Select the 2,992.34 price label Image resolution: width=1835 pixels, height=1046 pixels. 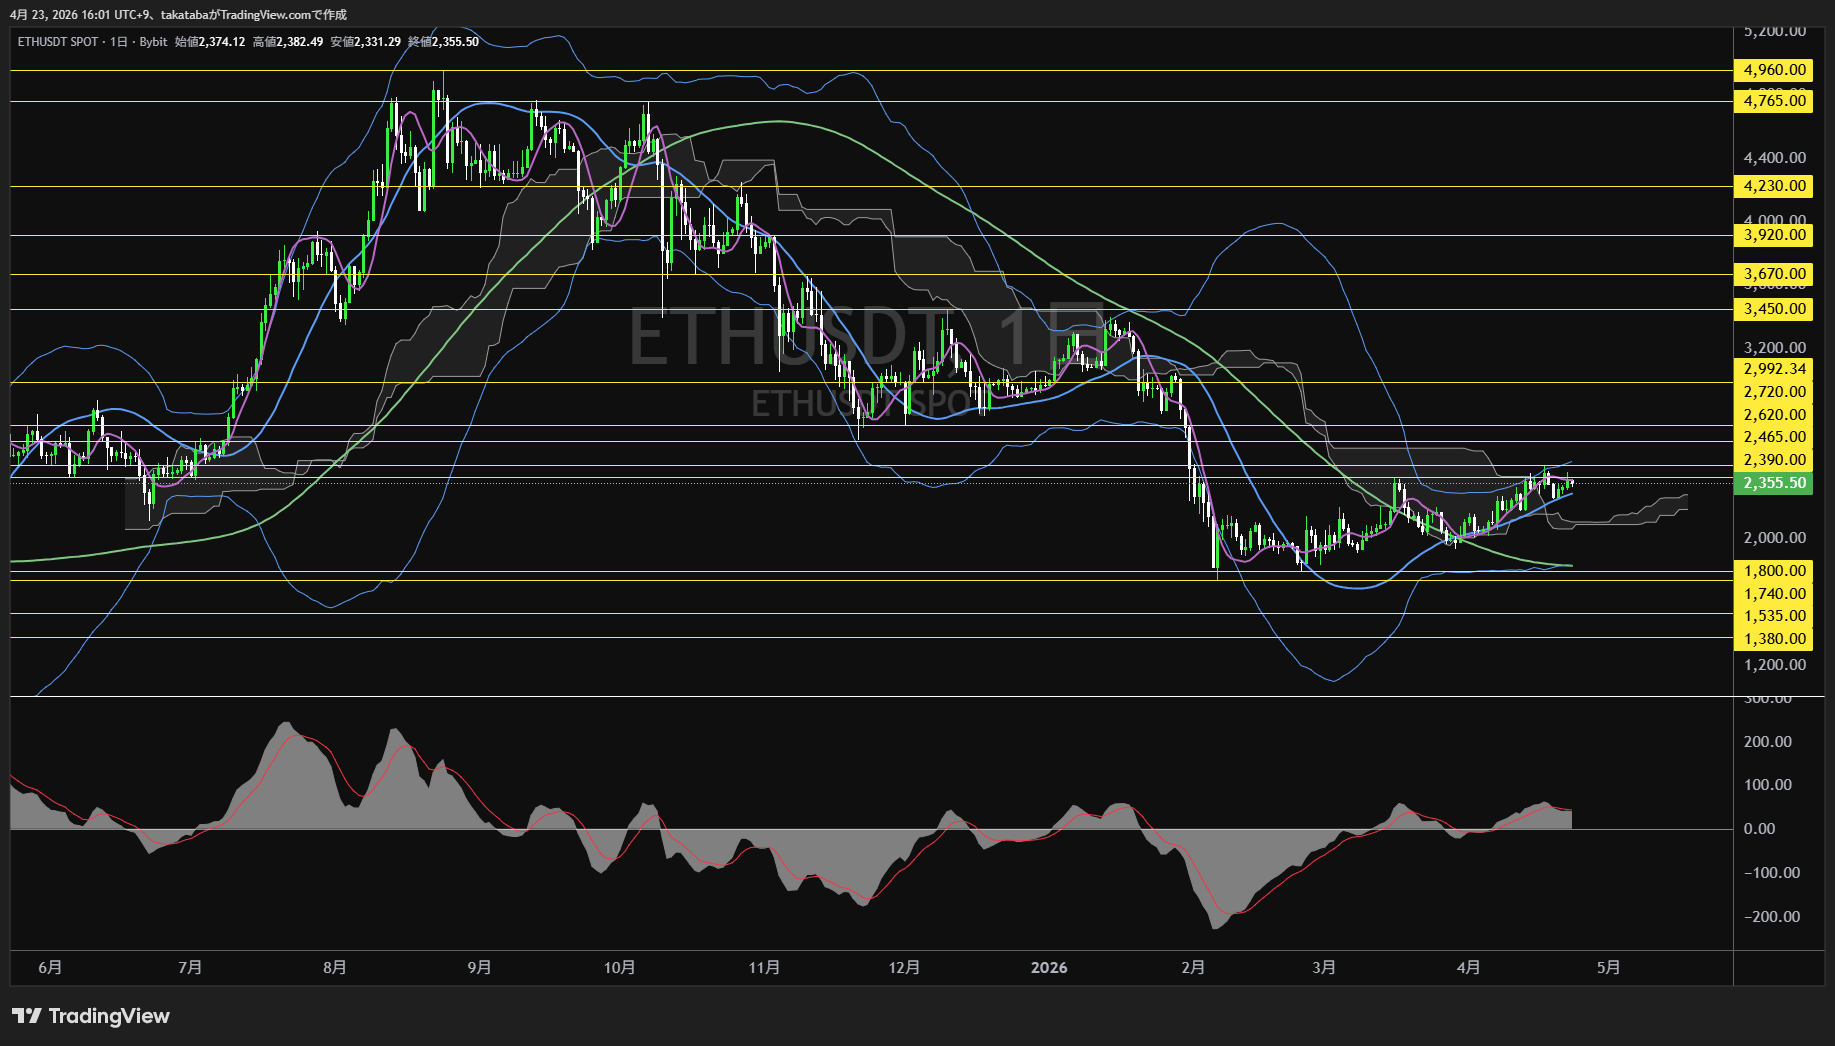point(1774,369)
